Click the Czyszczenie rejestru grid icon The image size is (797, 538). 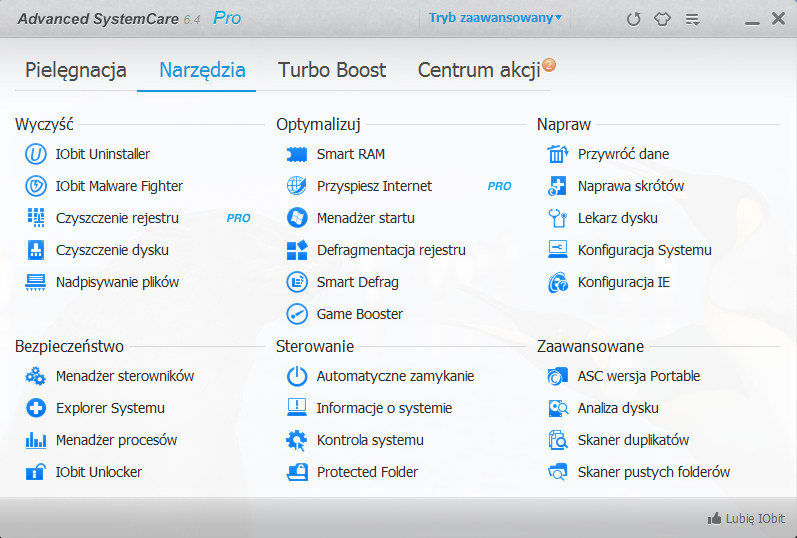click(36, 218)
